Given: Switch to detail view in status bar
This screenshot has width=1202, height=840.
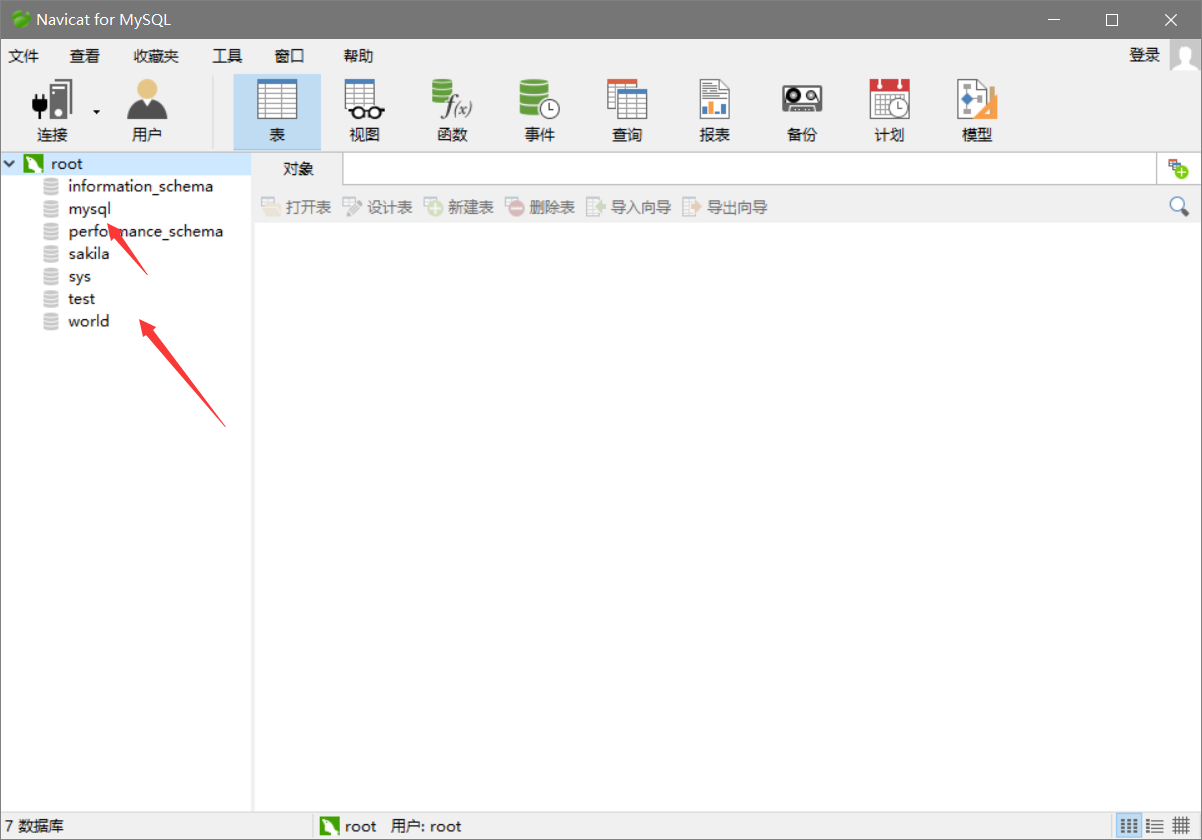Looking at the screenshot, I should pos(1181,826).
